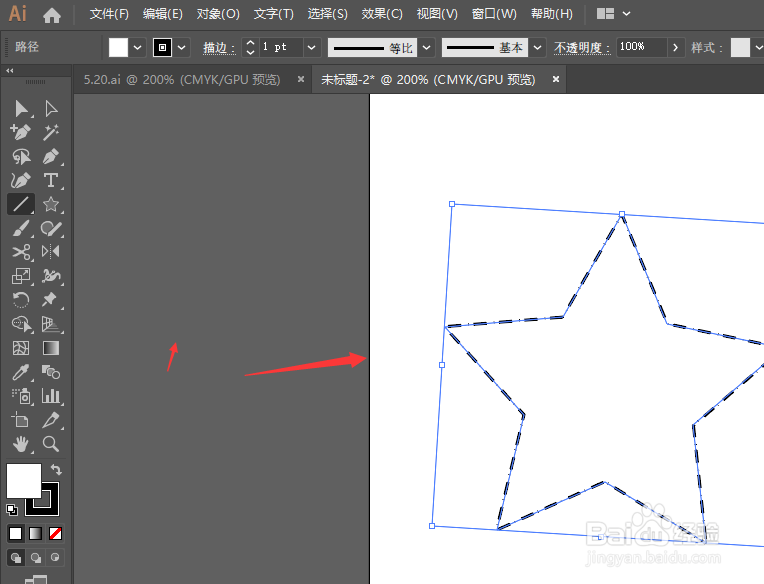Open stroke color dropdown in control bar
This screenshot has height=584, width=764.
tap(182, 47)
